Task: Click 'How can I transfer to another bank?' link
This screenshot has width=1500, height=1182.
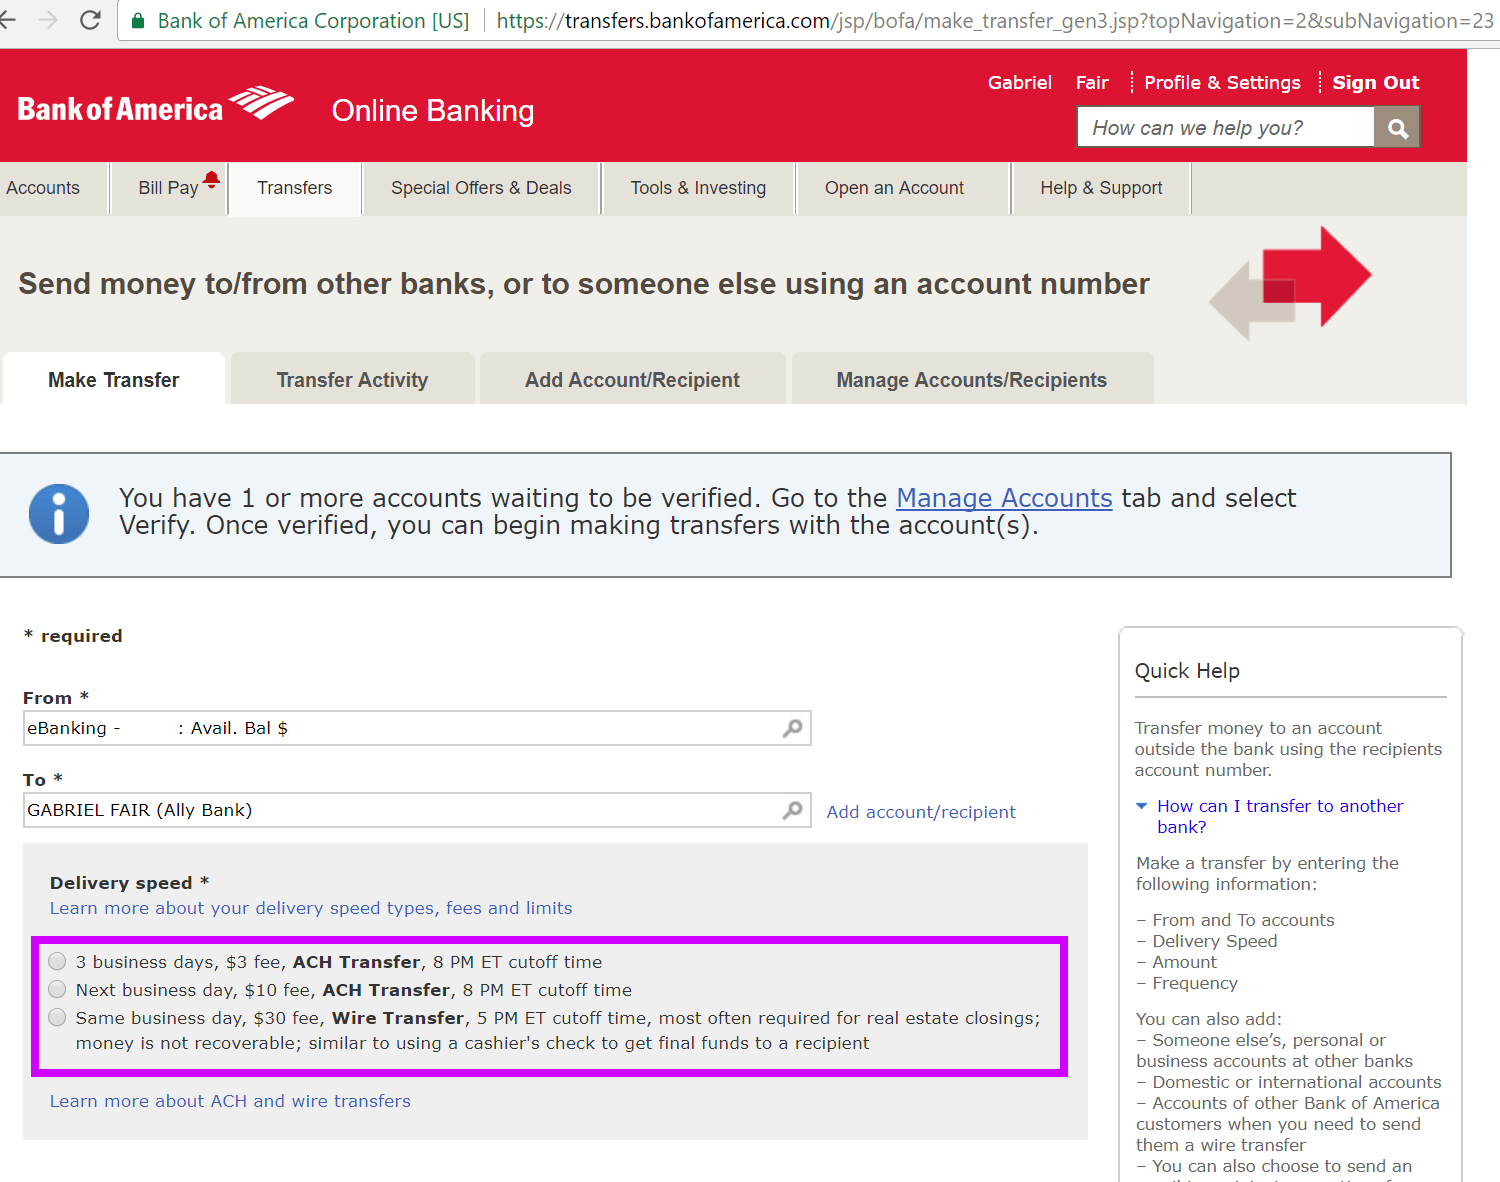Action: 1280,816
